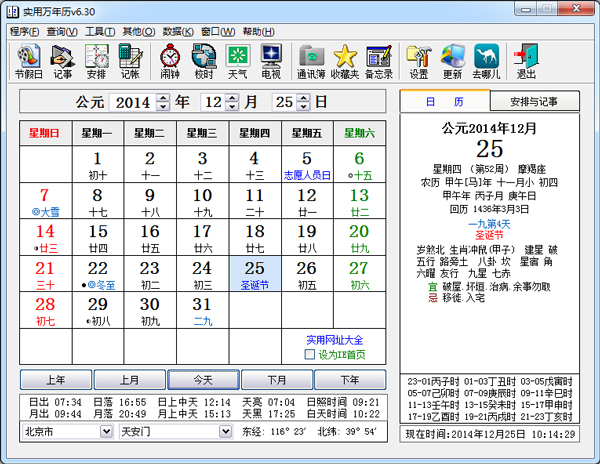
Task: Increase the year with up arrow
Action: tap(163, 98)
